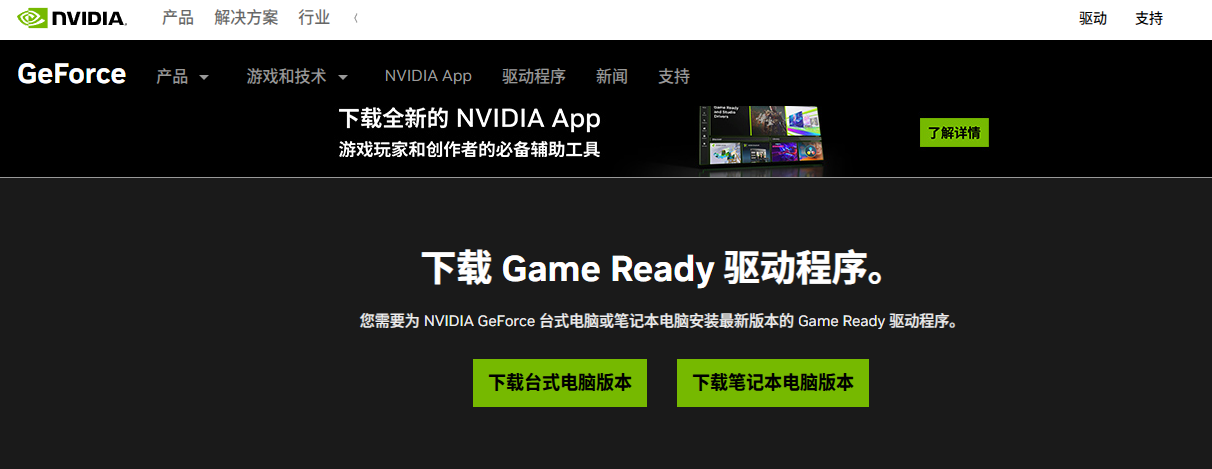Switch to the 驱动程序 page
The width and height of the screenshot is (1212, 469).
pos(534,76)
